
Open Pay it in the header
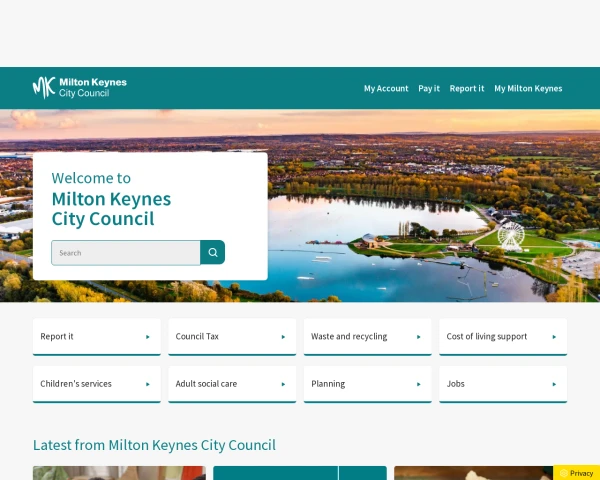coord(429,88)
